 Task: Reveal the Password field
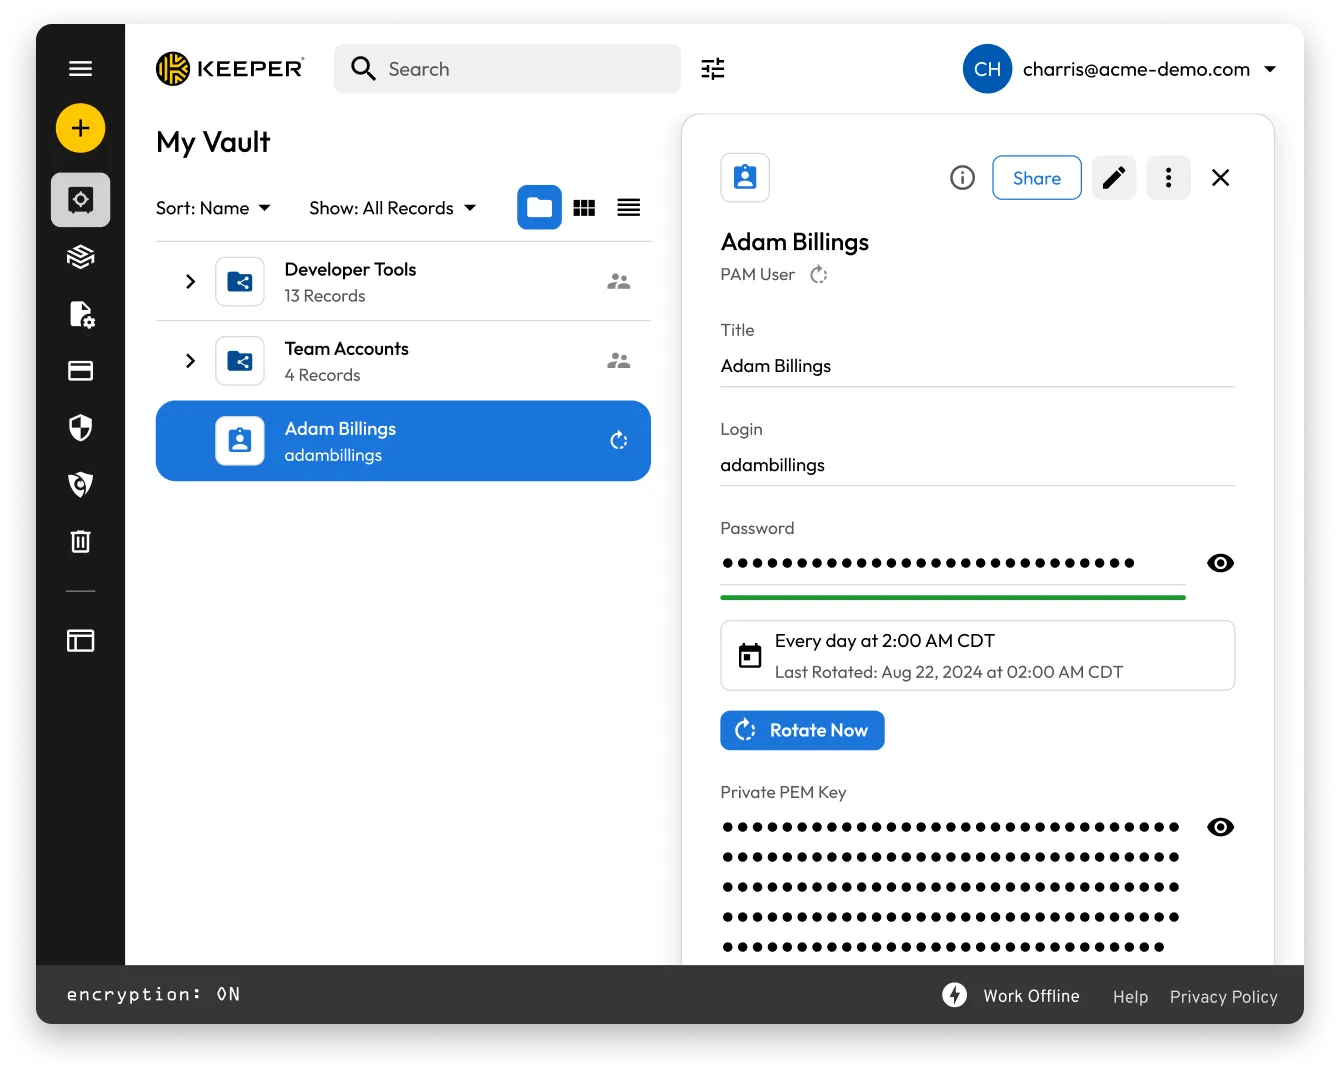(1220, 563)
